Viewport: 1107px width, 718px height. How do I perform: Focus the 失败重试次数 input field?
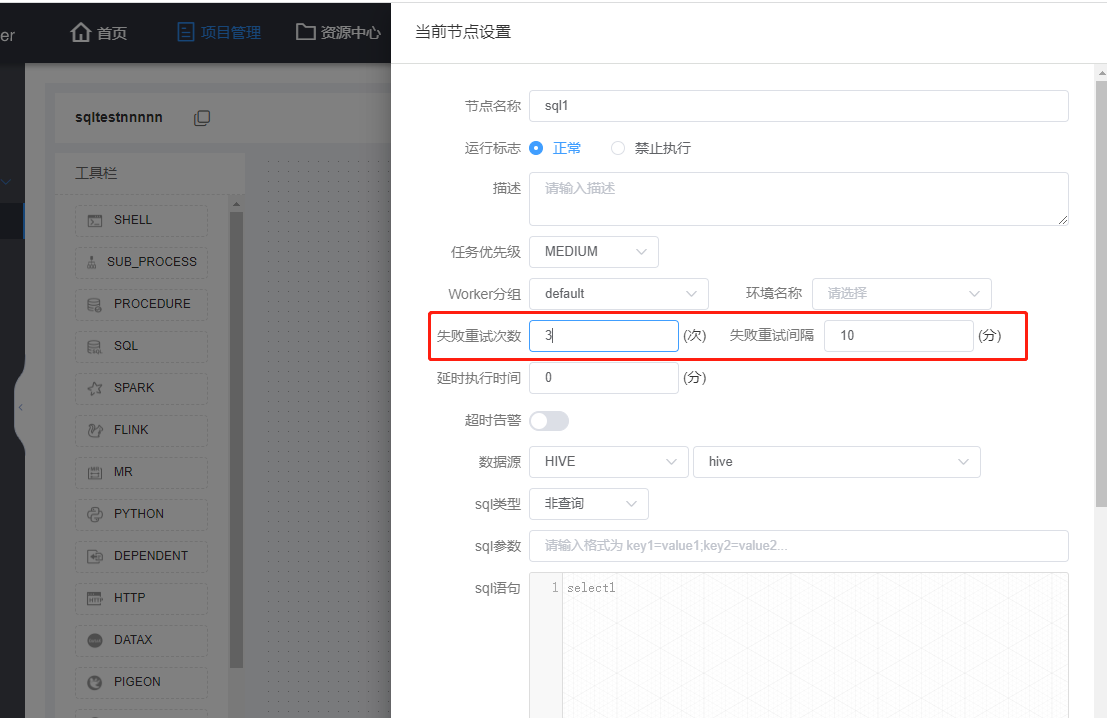click(x=604, y=336)
